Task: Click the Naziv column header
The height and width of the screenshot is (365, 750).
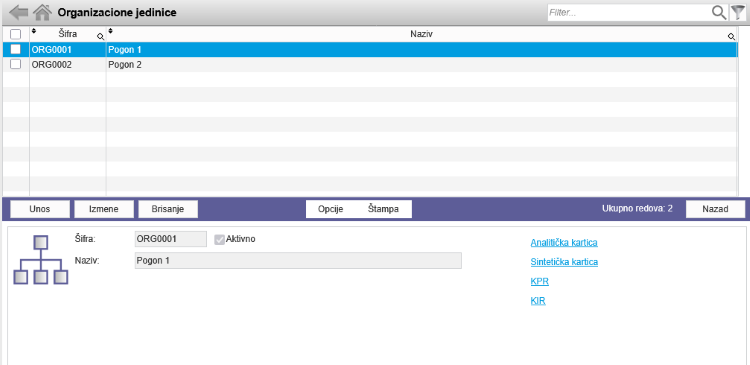Action: coord(421,34)
